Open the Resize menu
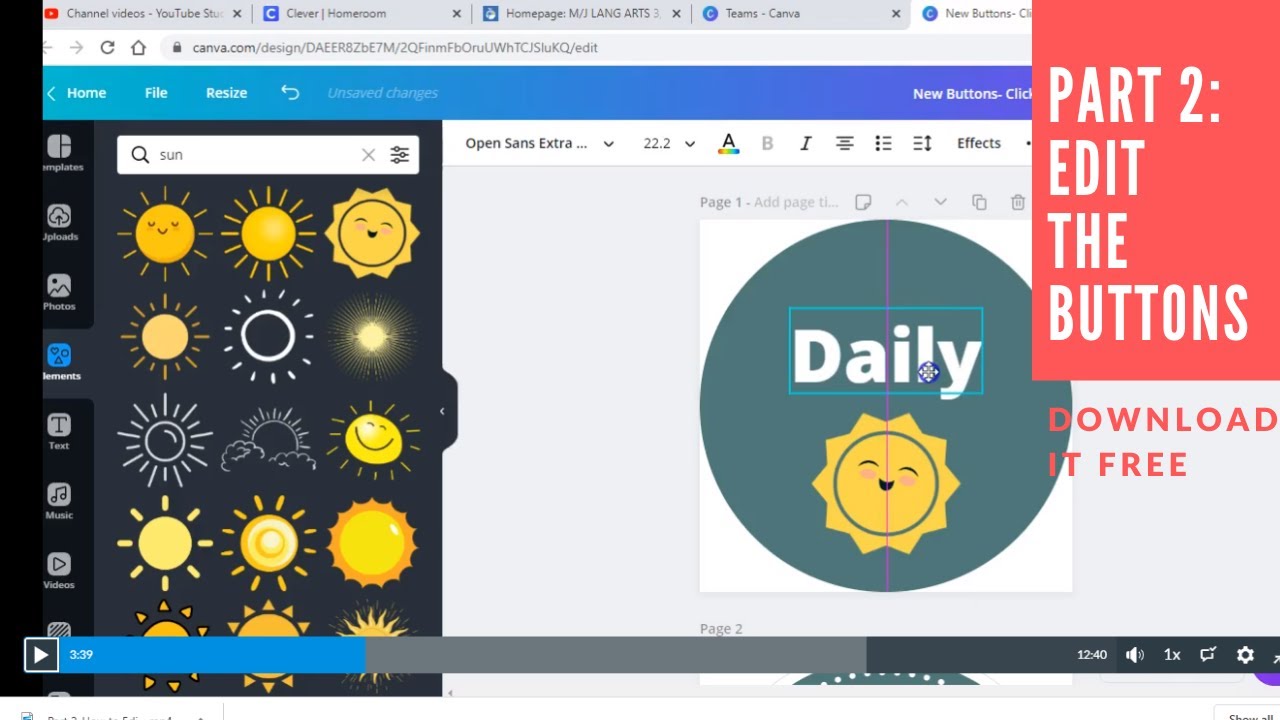 click(227, 93)
